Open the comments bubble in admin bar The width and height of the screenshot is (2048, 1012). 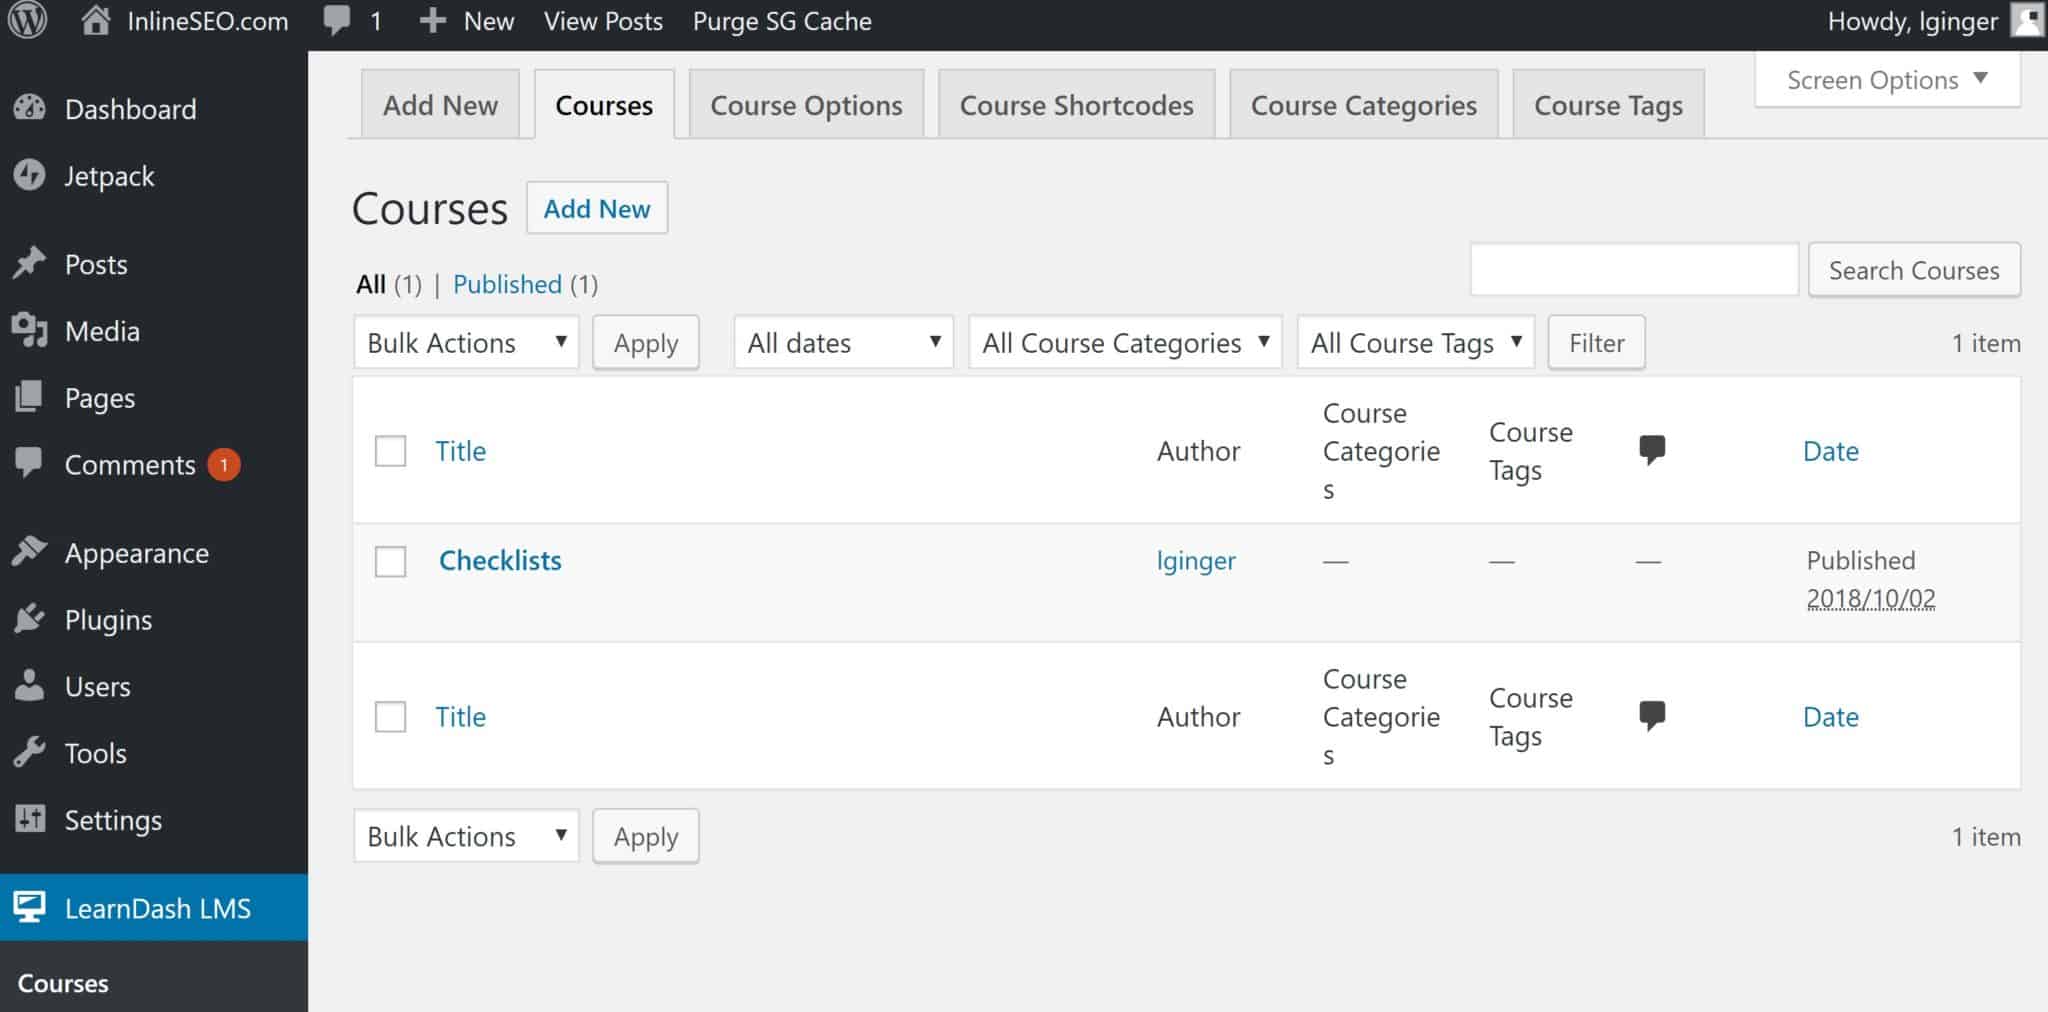337,21
